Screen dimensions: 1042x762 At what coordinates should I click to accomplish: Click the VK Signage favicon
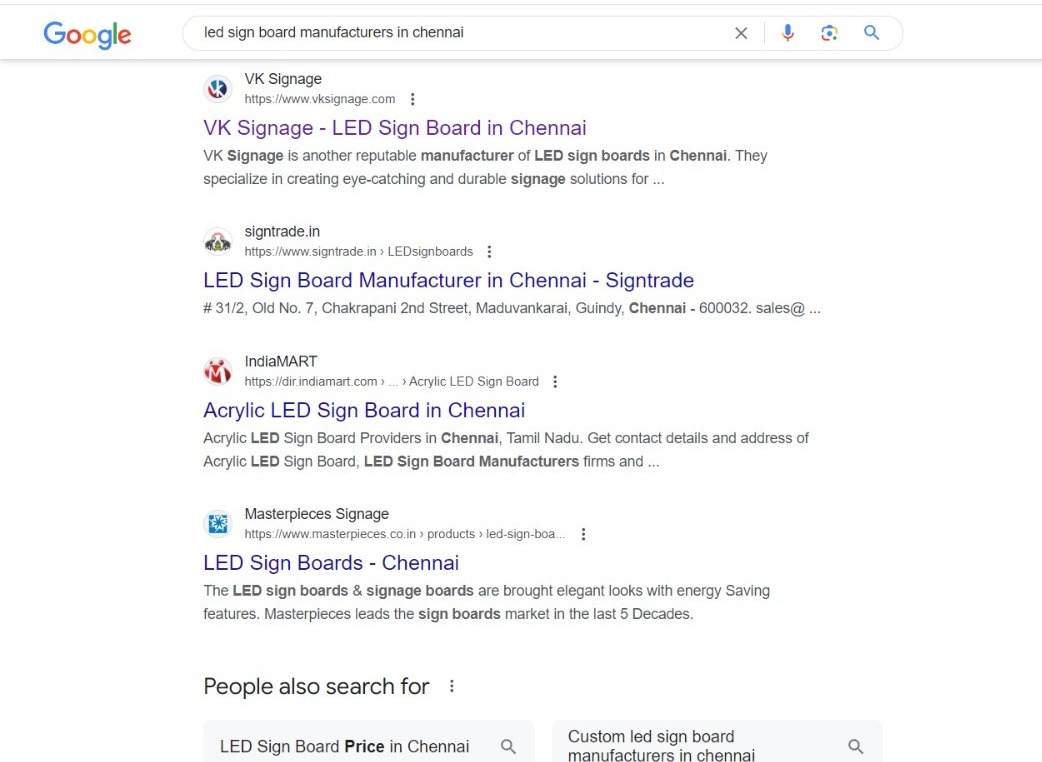pos(217,89)
